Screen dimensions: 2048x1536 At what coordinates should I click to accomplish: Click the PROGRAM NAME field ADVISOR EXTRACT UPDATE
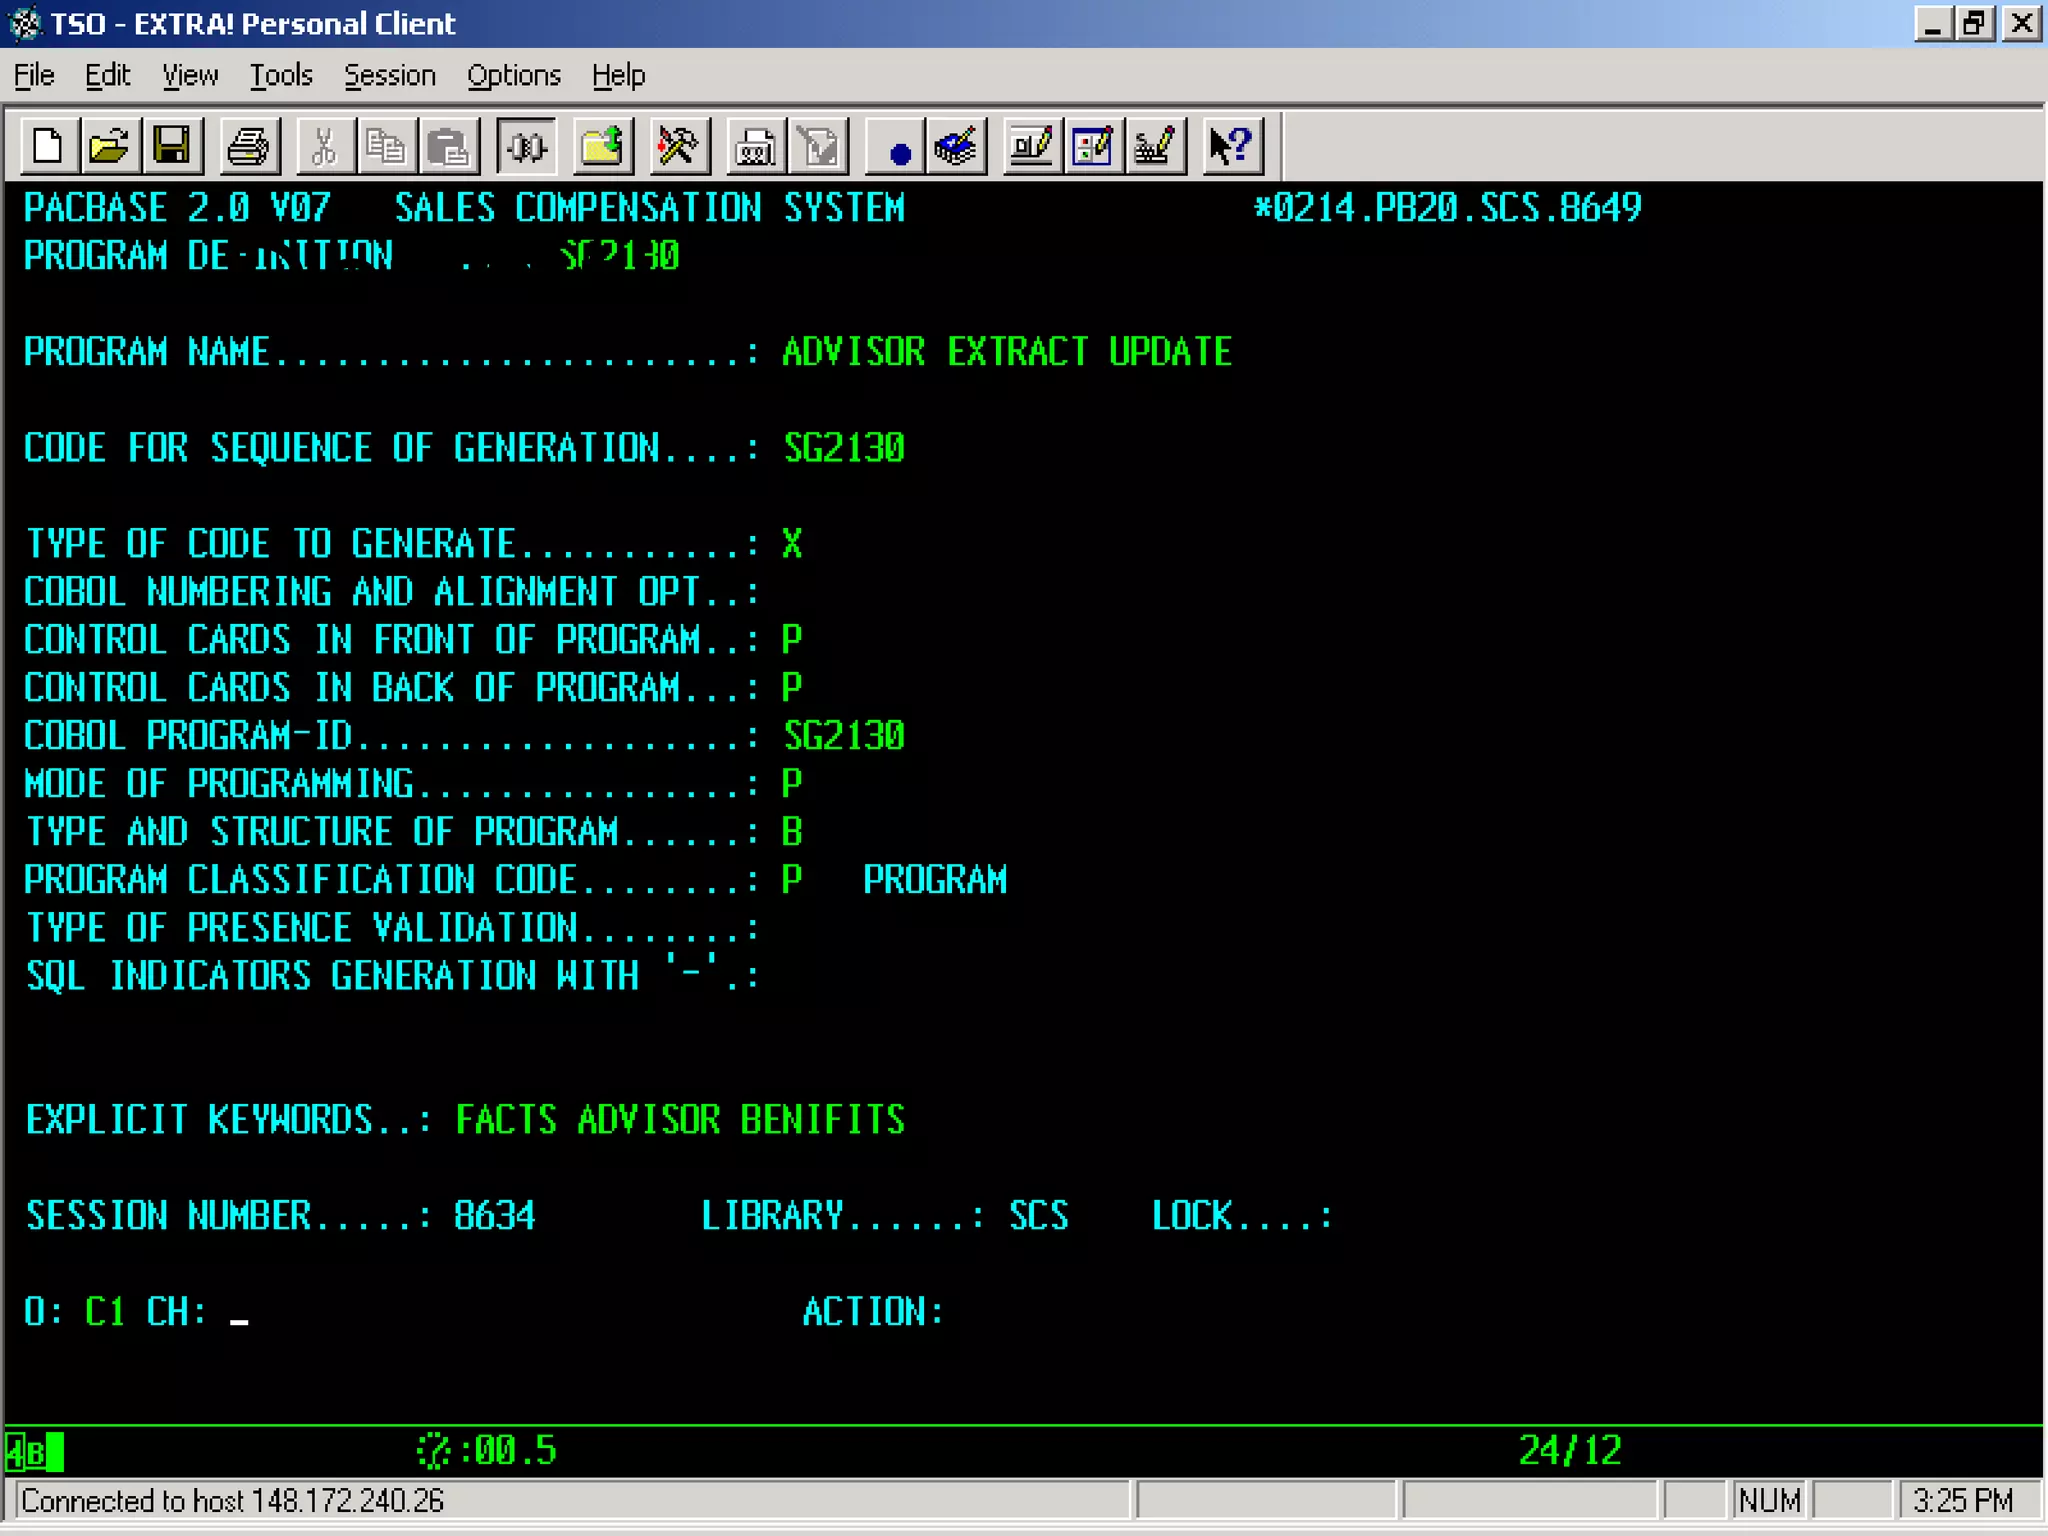[x=1007, y=352]
